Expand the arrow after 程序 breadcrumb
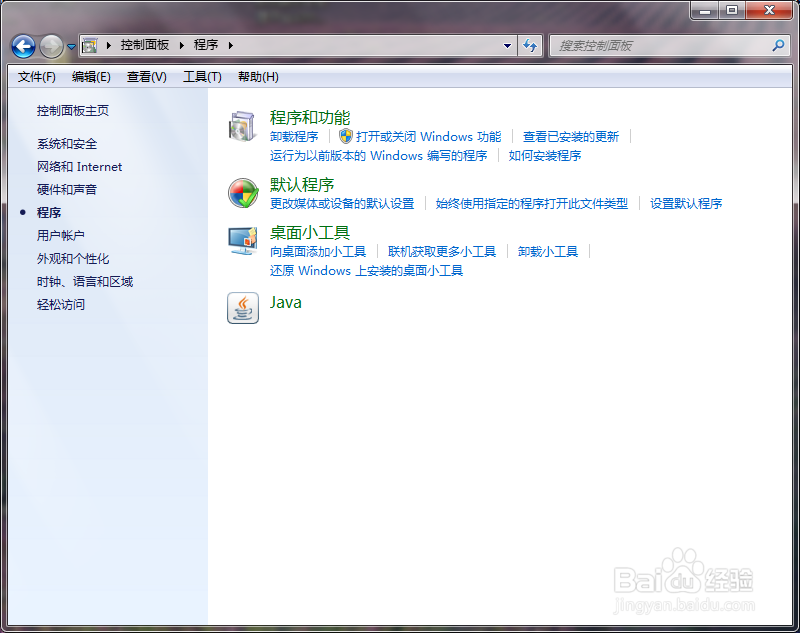 pos(231,45)
